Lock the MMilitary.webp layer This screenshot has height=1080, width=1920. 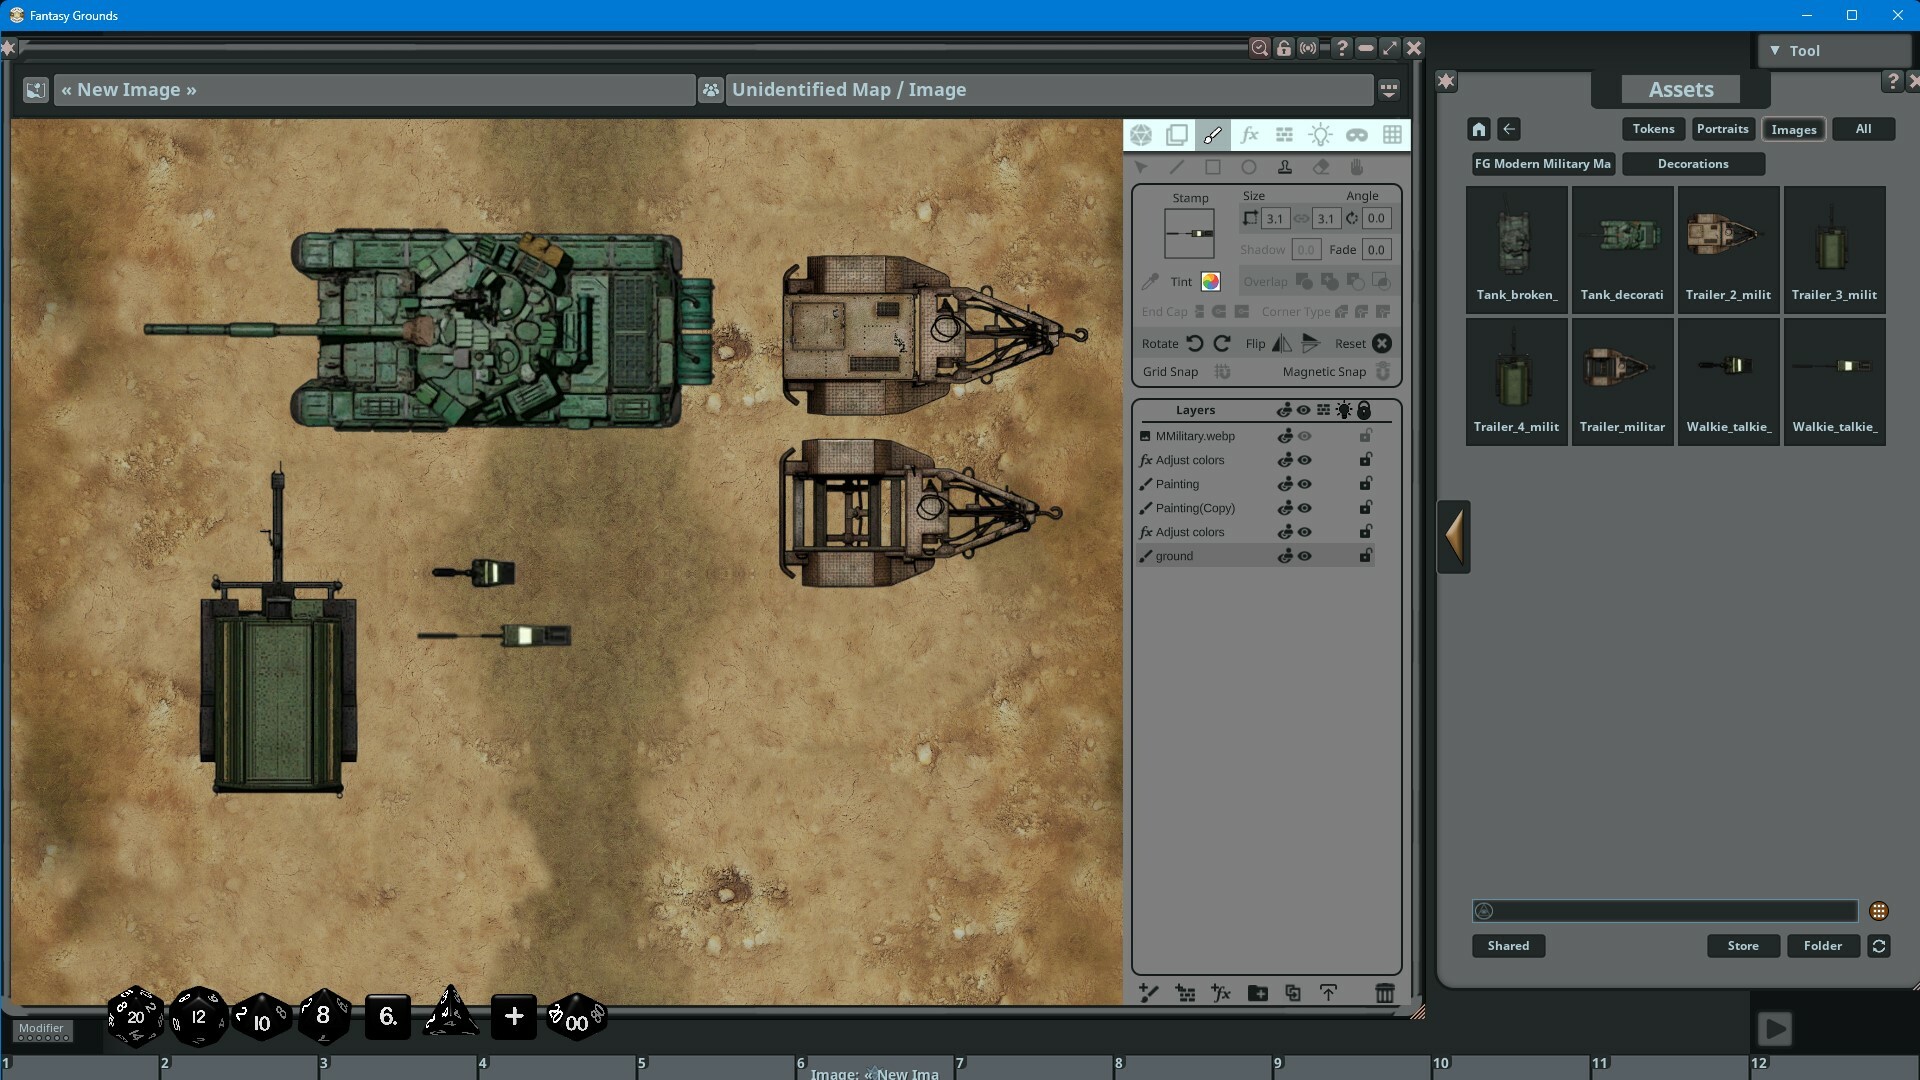tap(1365, 436)
